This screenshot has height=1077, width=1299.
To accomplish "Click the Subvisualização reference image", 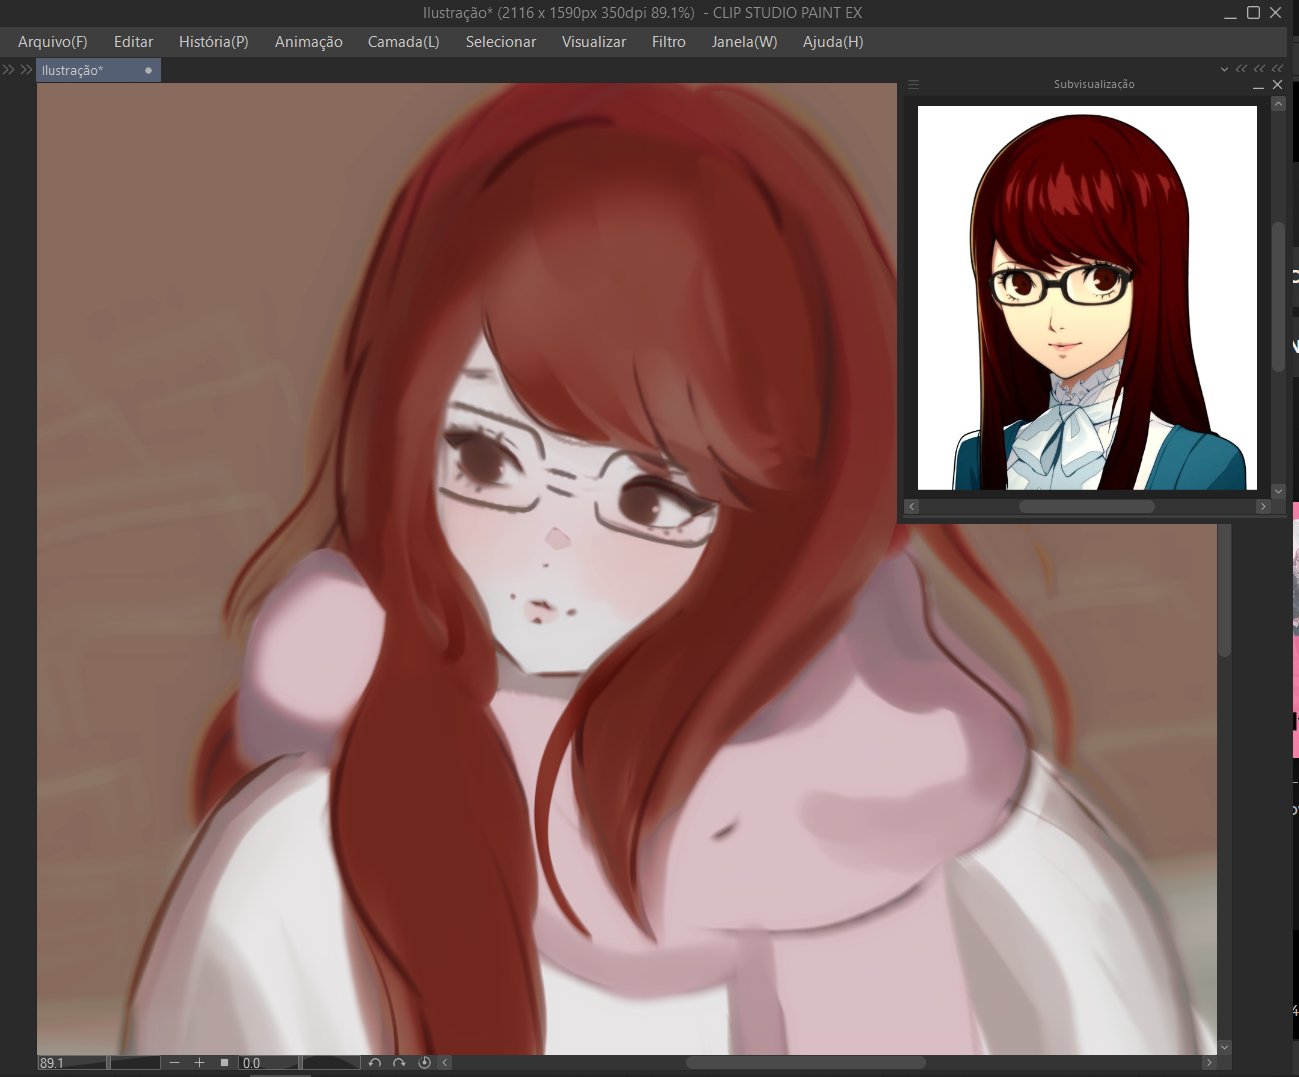I will 1087,297.
